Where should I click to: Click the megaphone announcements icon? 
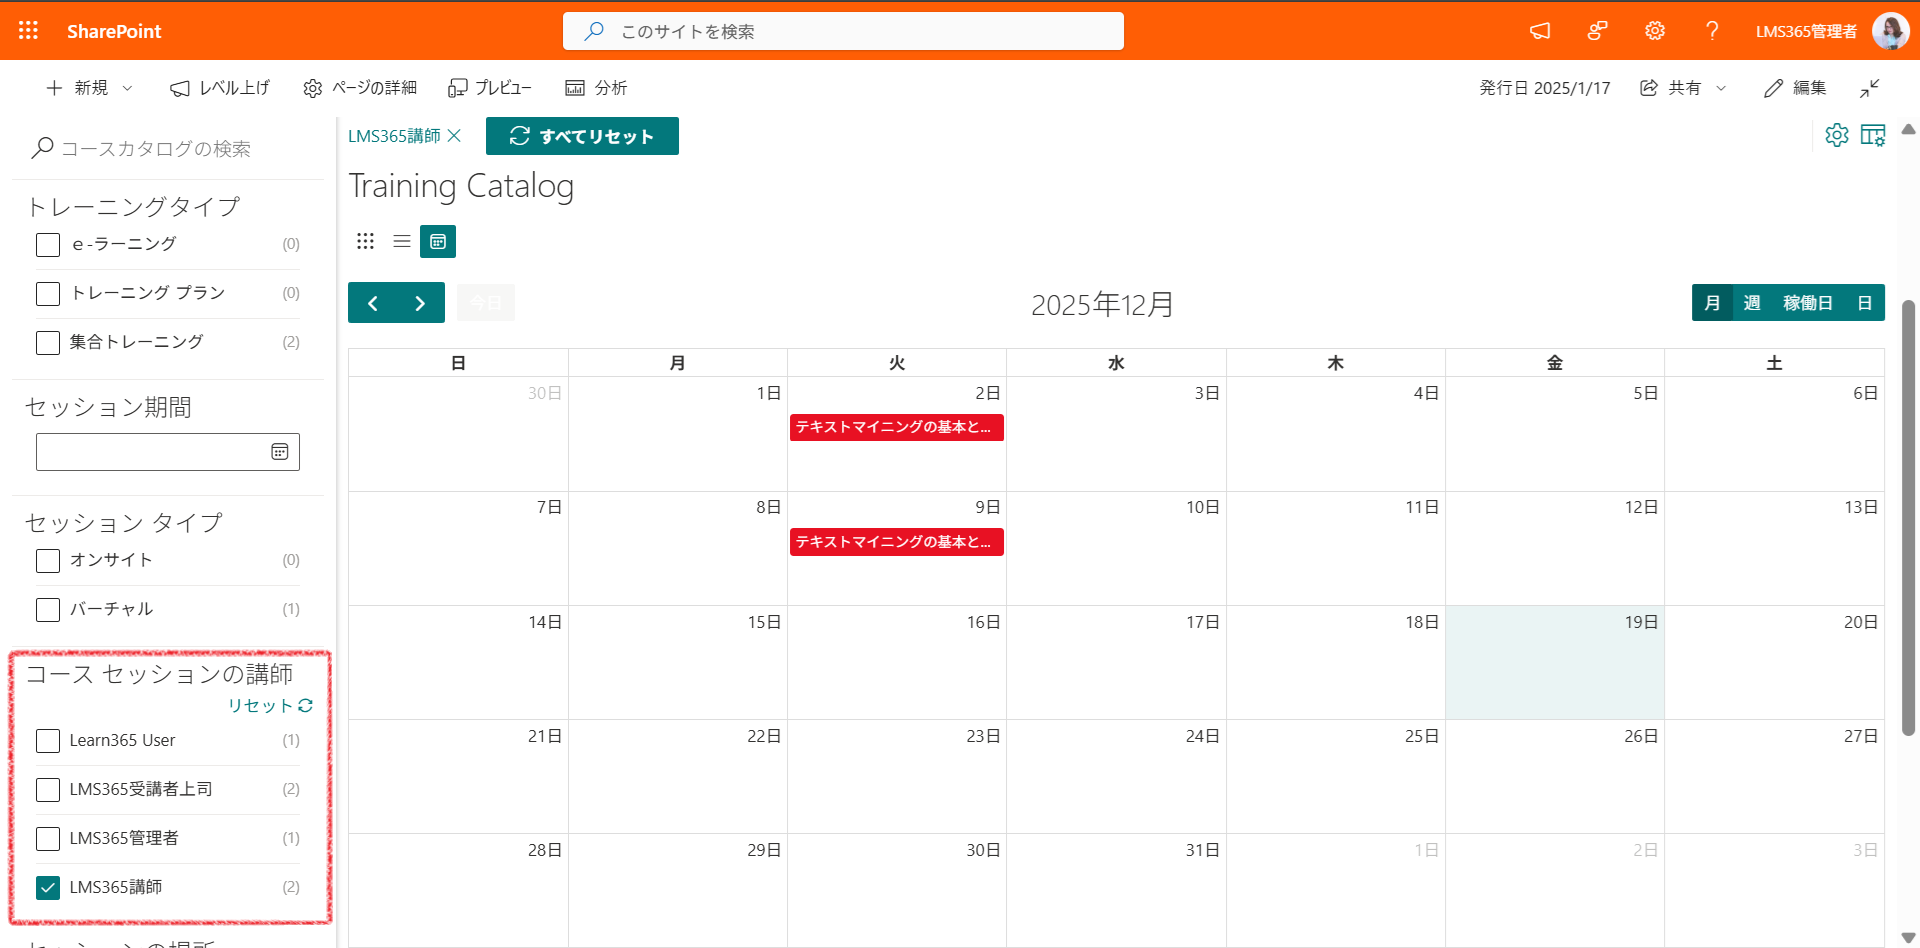[1540, 31]
